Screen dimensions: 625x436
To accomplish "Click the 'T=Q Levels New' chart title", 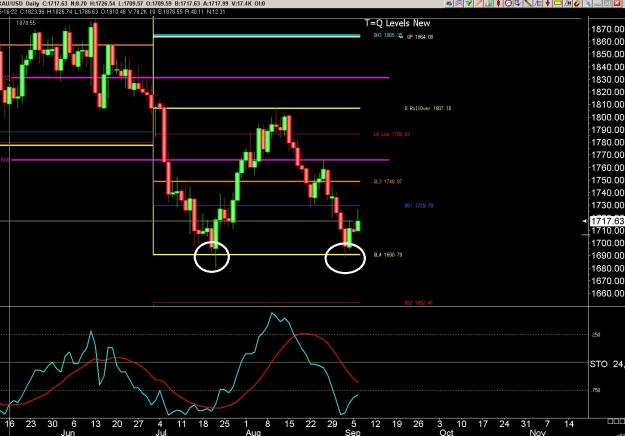I will point(397,23).
